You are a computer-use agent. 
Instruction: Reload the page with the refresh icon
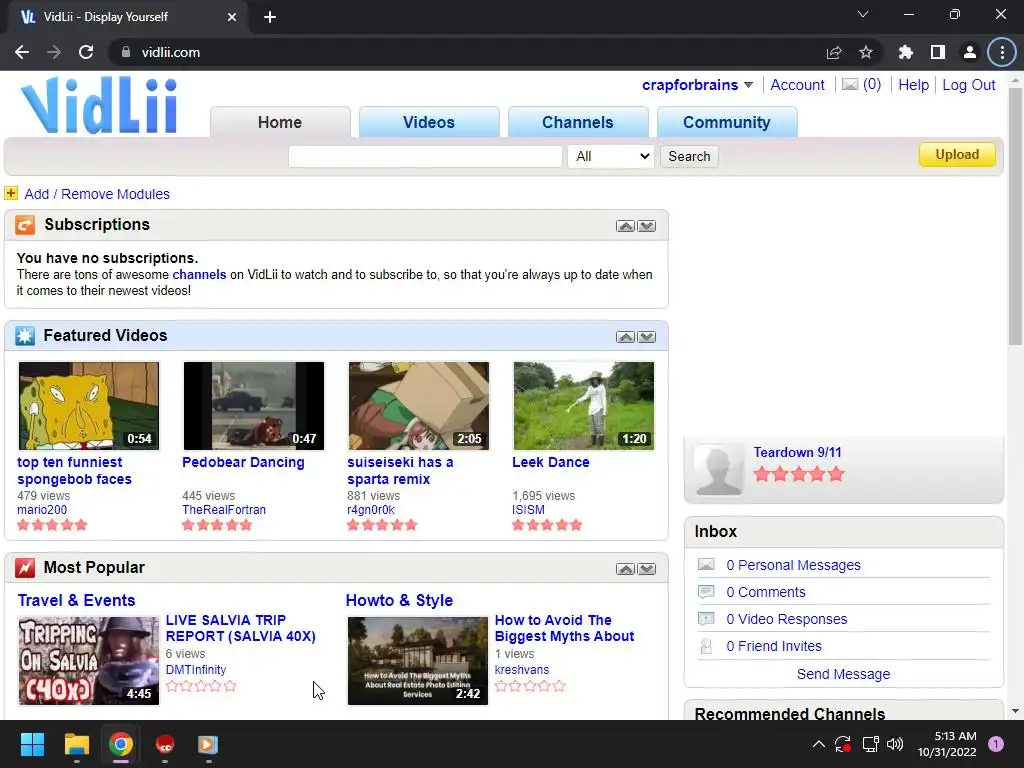tap(86, 52)
